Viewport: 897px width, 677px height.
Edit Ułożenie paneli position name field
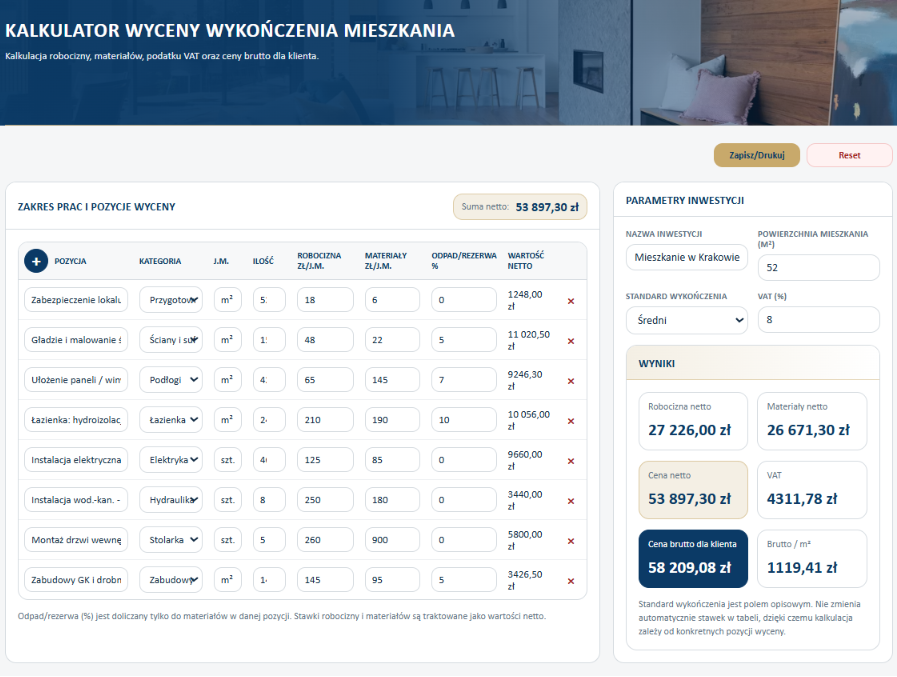(76, 379)
